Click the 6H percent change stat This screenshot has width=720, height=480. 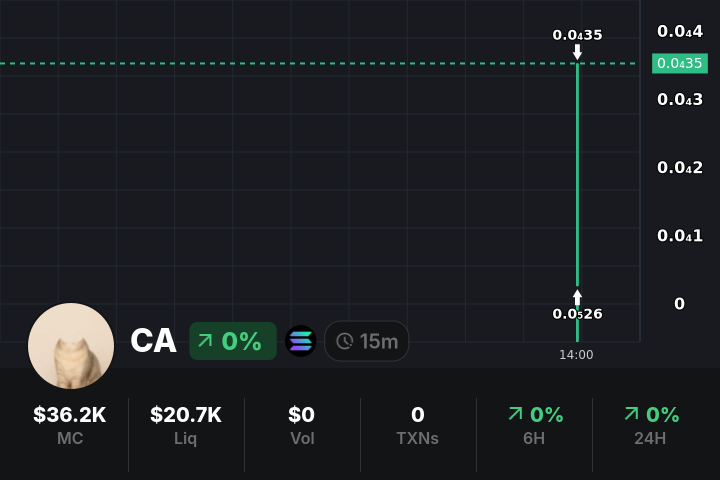[x=535, y=424]
